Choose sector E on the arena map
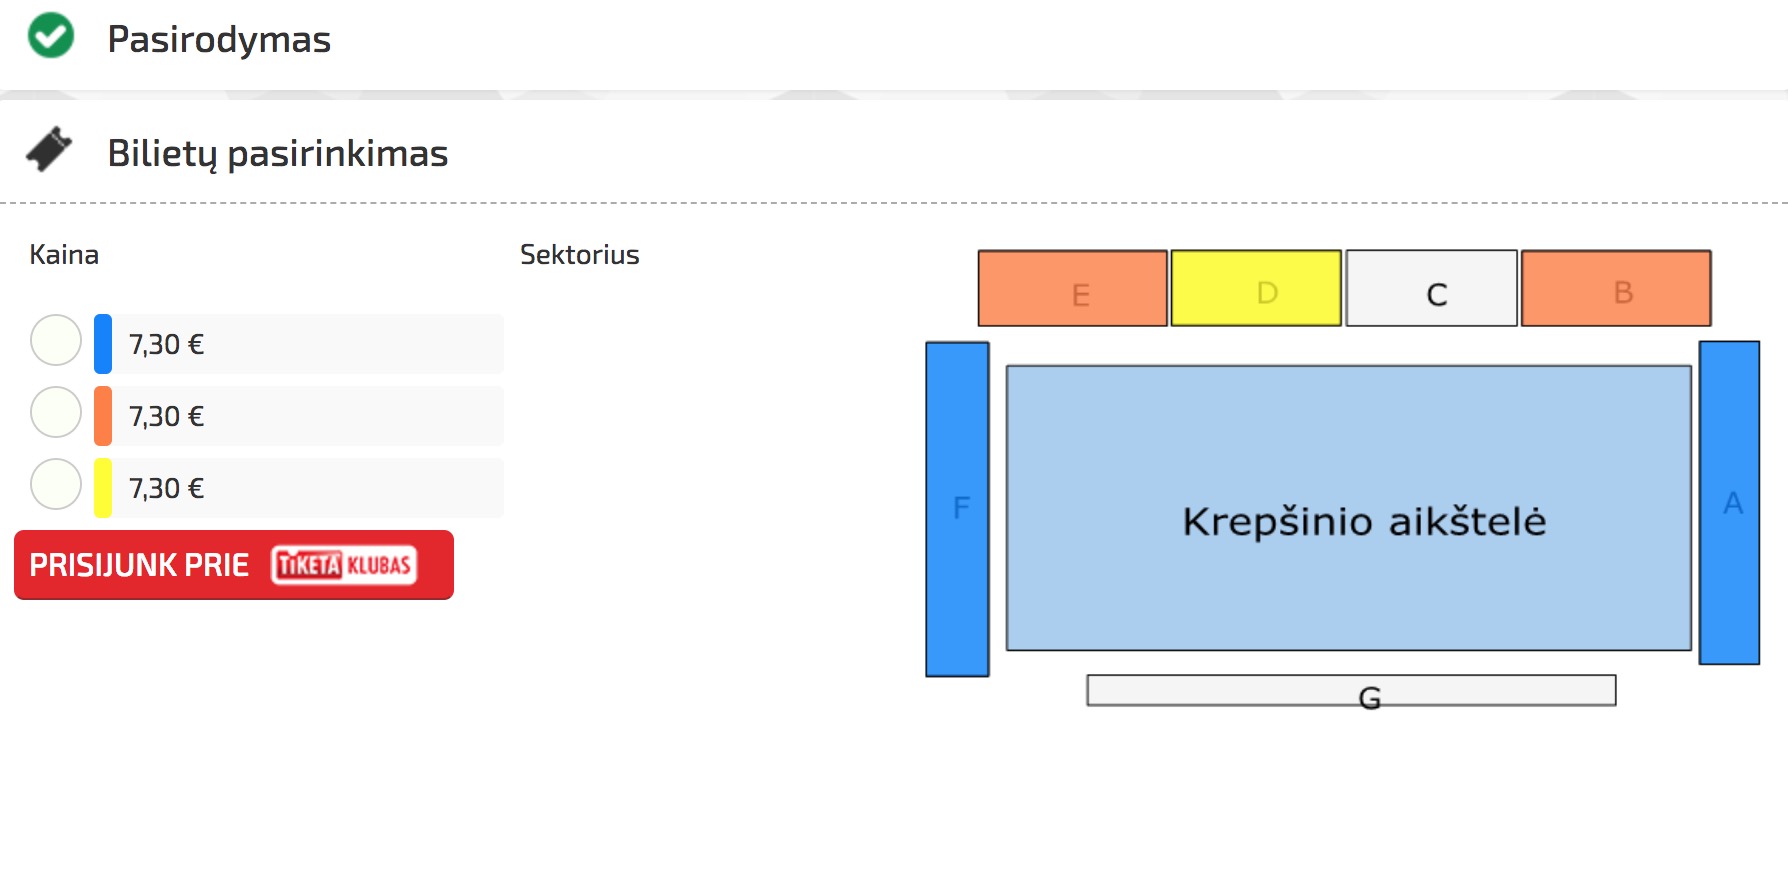The height and width of the screenshot is (872, 1788). pyautogui.click(x=1073, y=288)
